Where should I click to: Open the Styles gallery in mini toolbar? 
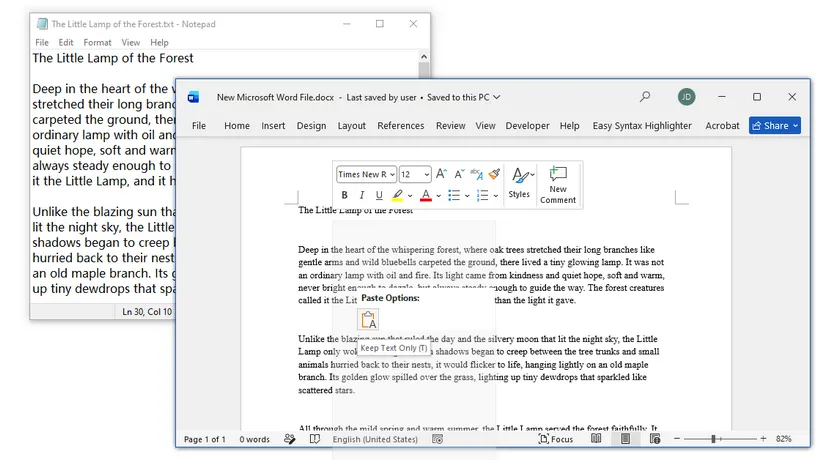point(520,183)
